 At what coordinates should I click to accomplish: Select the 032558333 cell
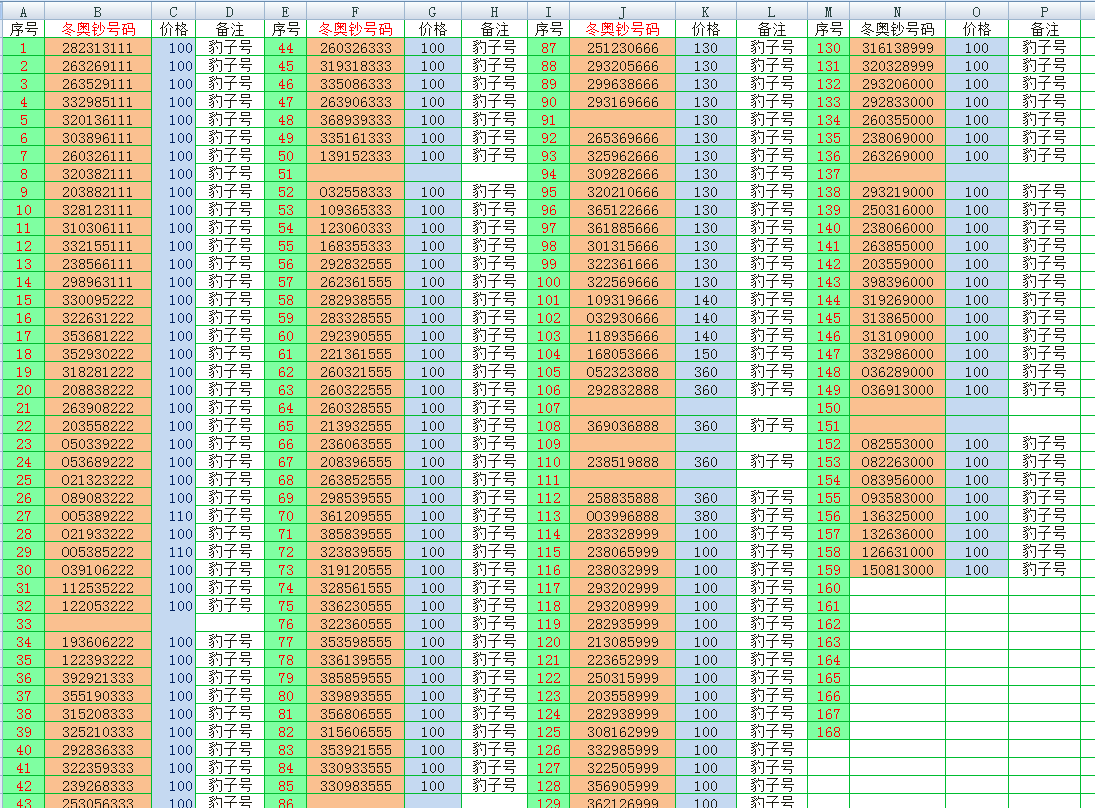(355, 192)
